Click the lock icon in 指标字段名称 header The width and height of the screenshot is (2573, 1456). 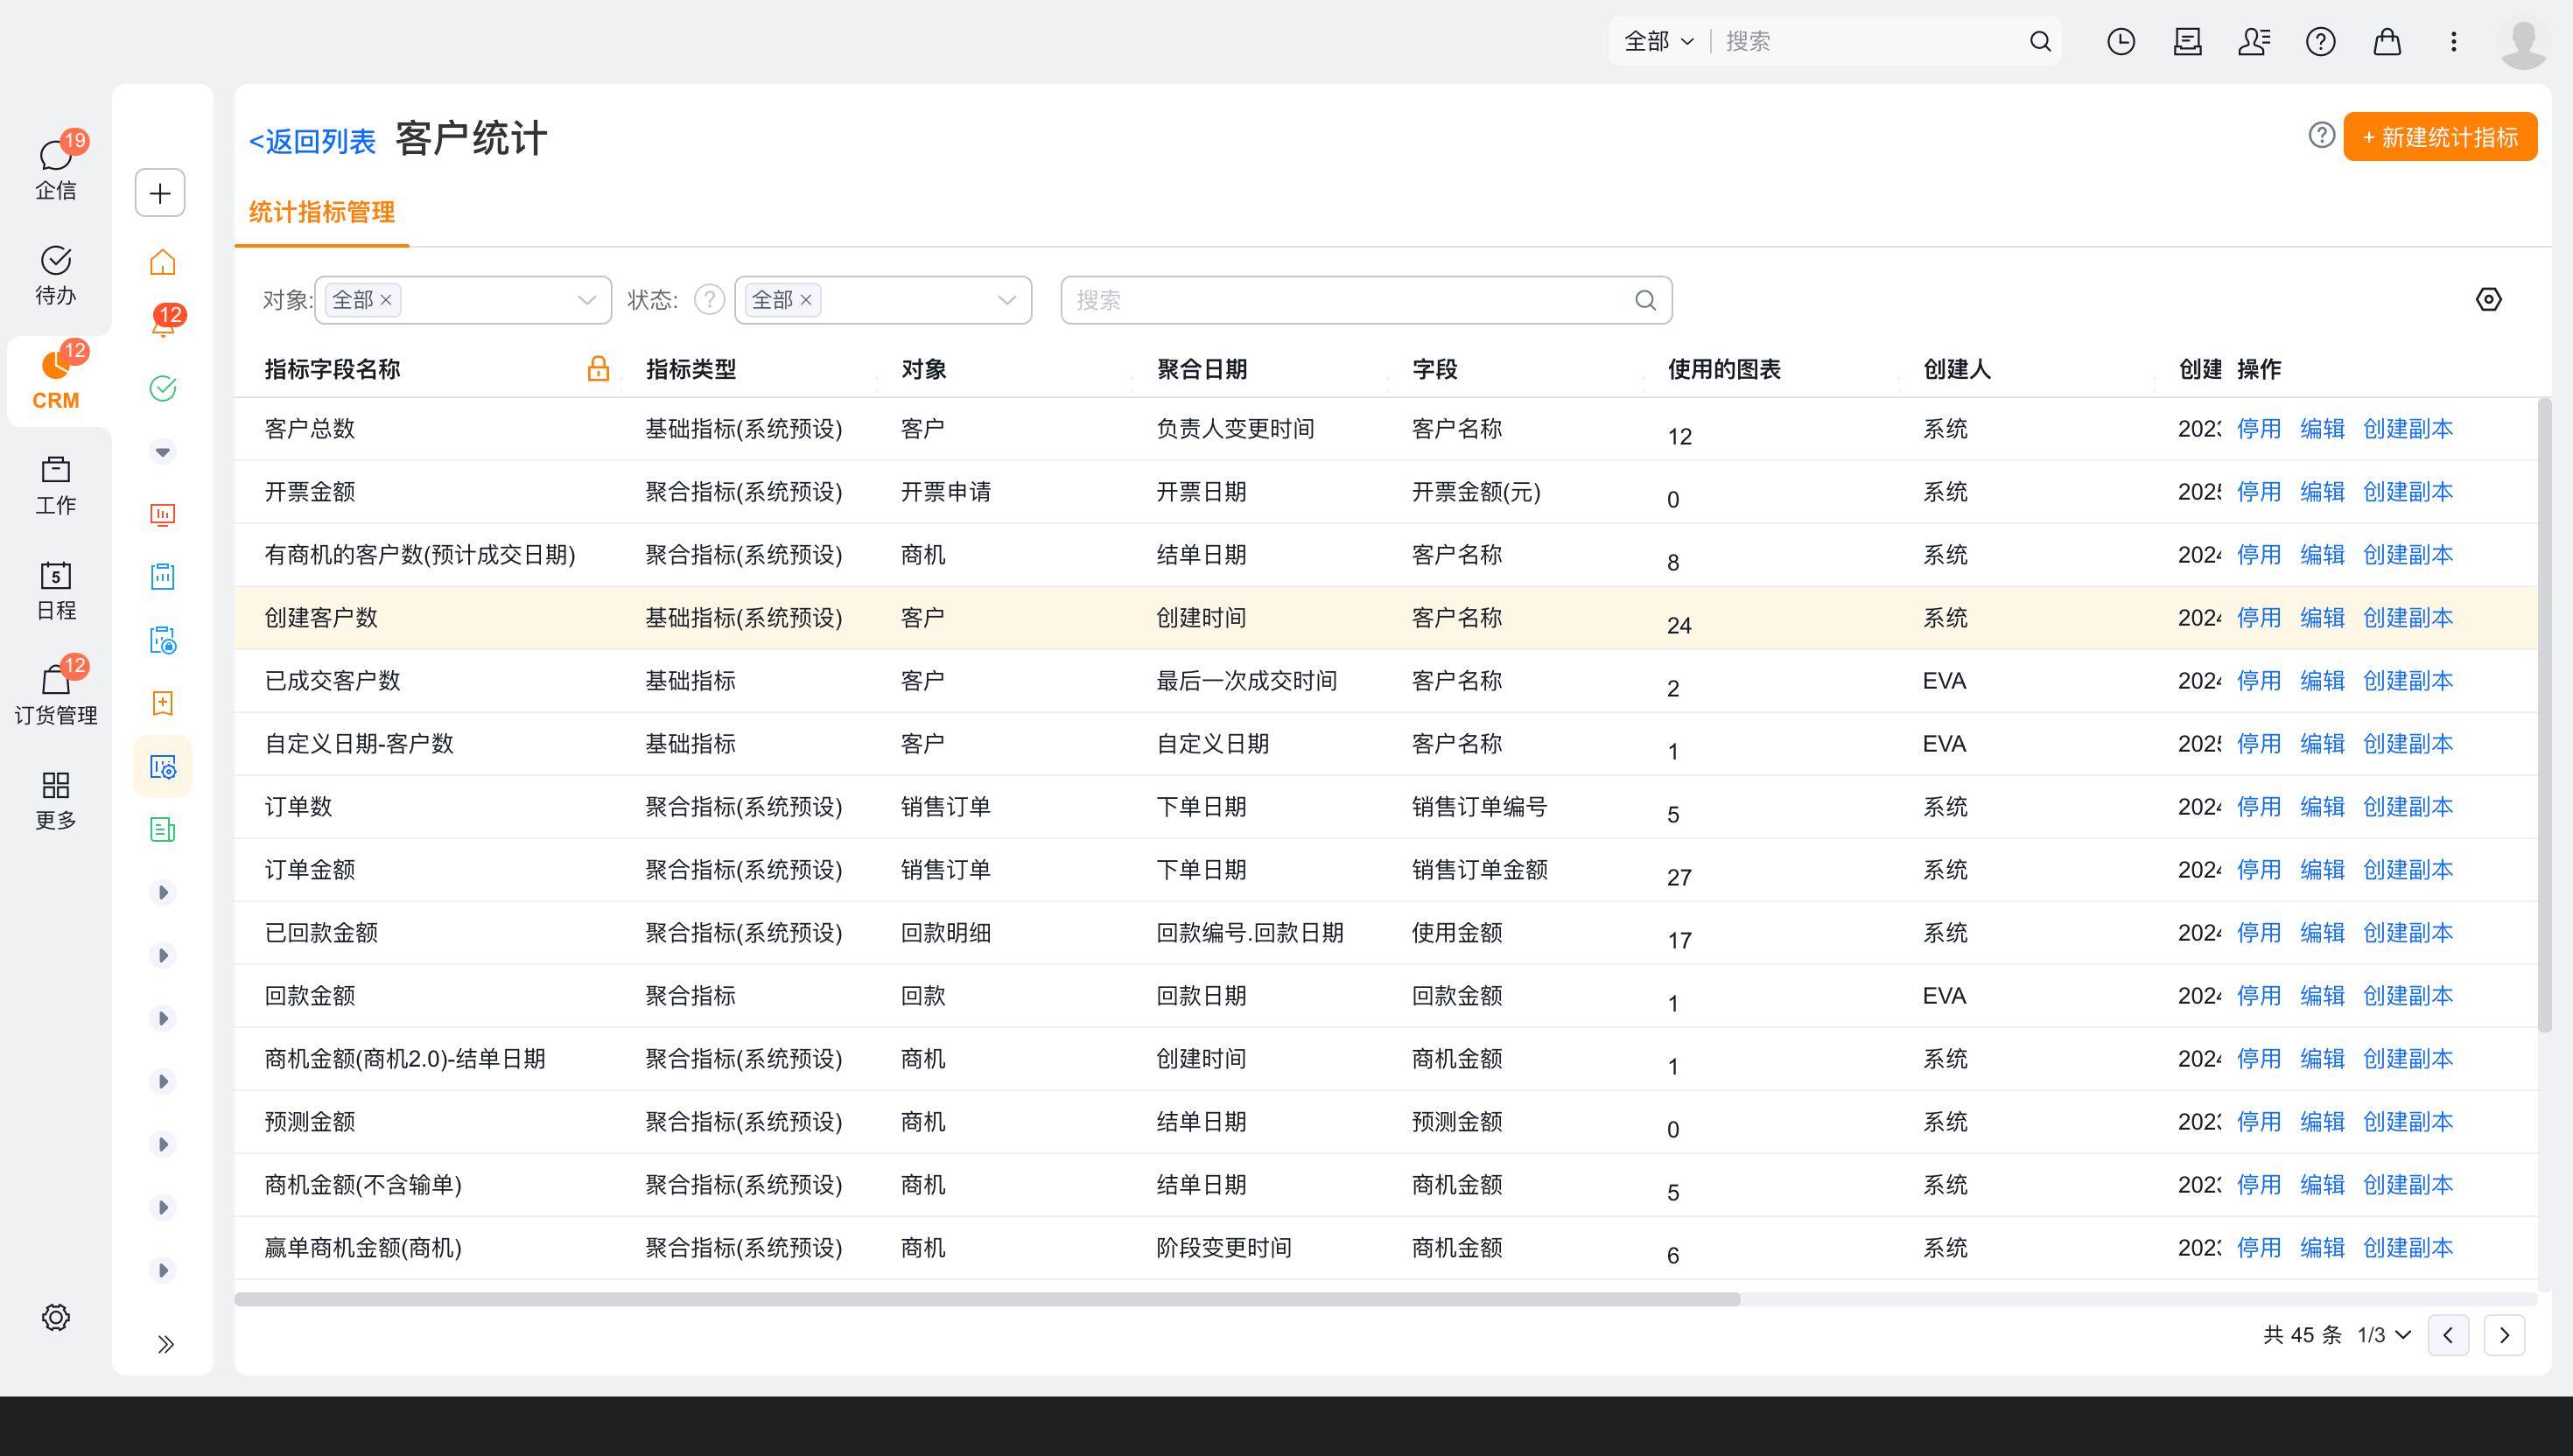pyautogui.click(x=598, y=369)
